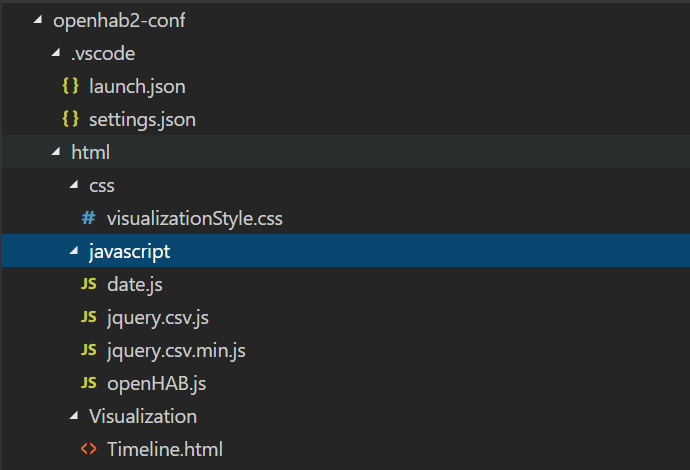Click the JS icon beside date.js
This screenshot has width=690, height=470.
point(89,285)
